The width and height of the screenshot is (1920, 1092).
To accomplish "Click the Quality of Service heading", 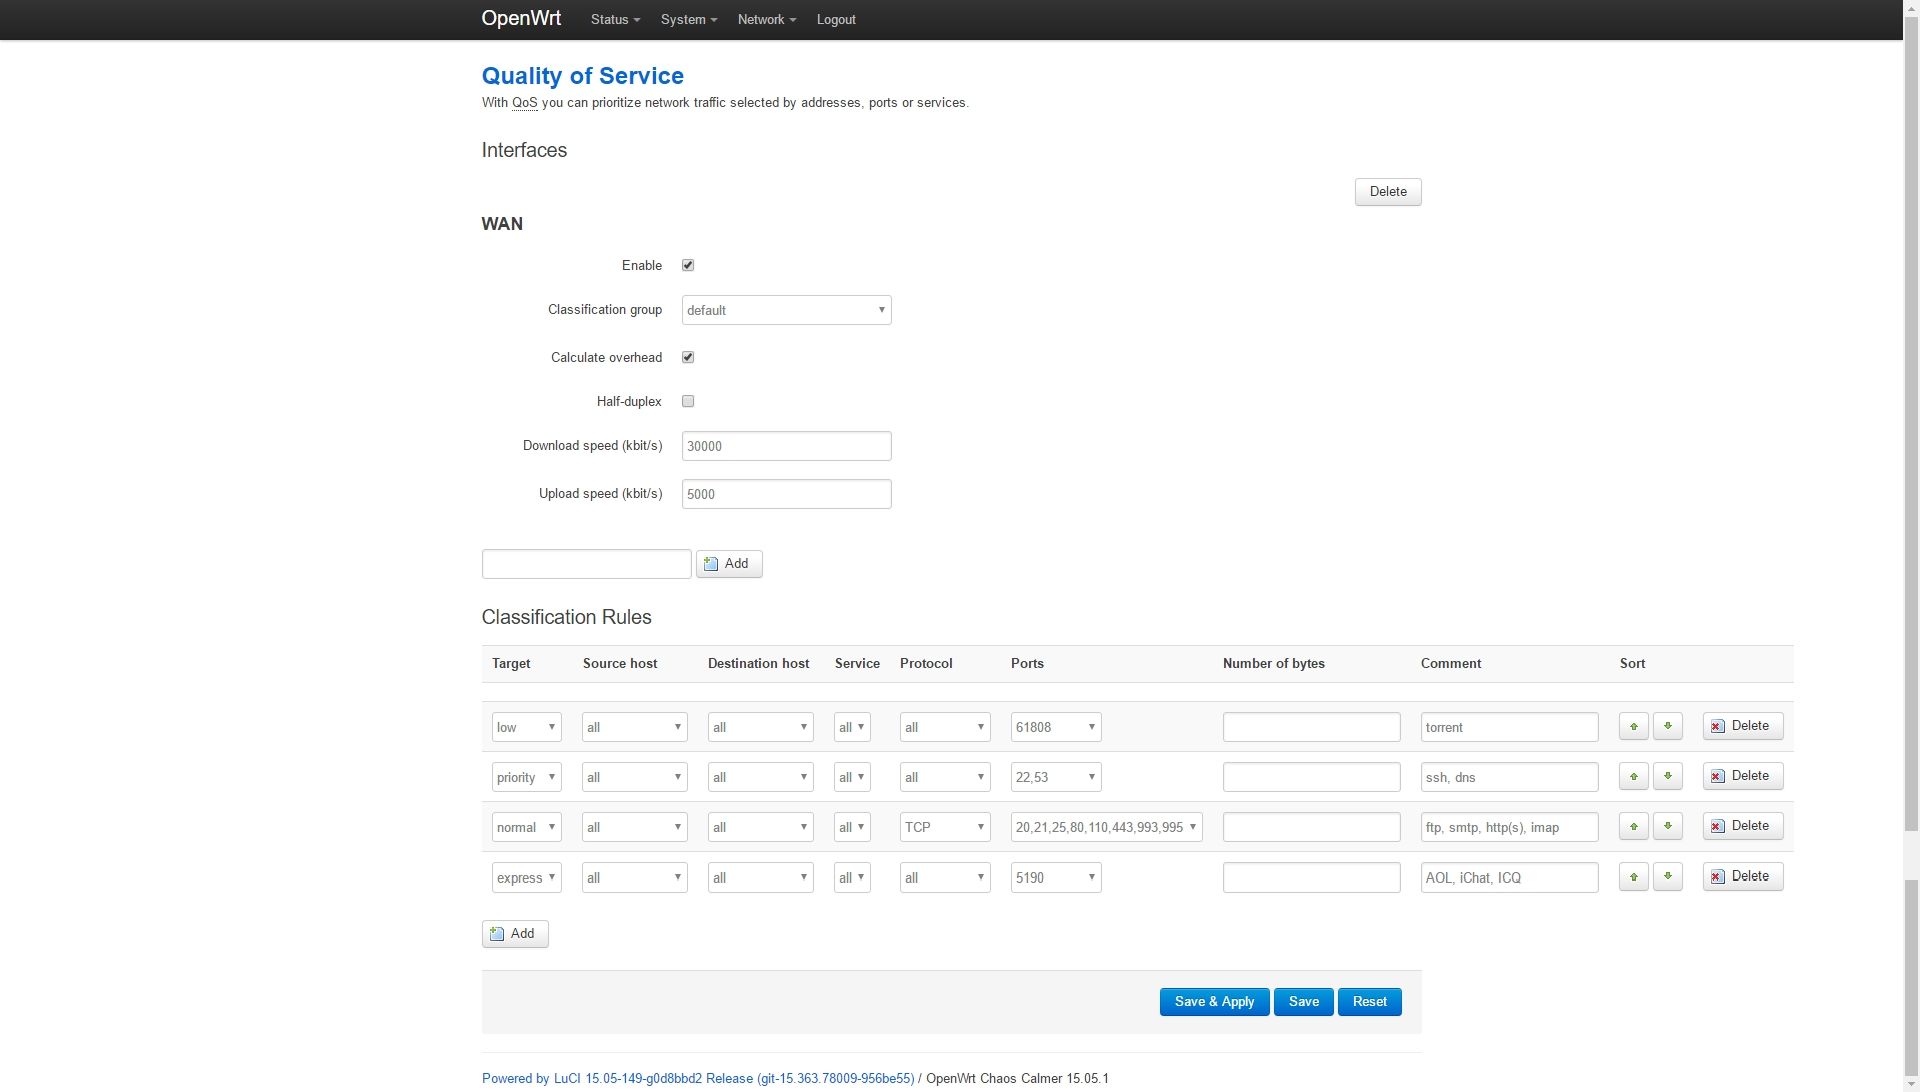I will pos(583,76).
